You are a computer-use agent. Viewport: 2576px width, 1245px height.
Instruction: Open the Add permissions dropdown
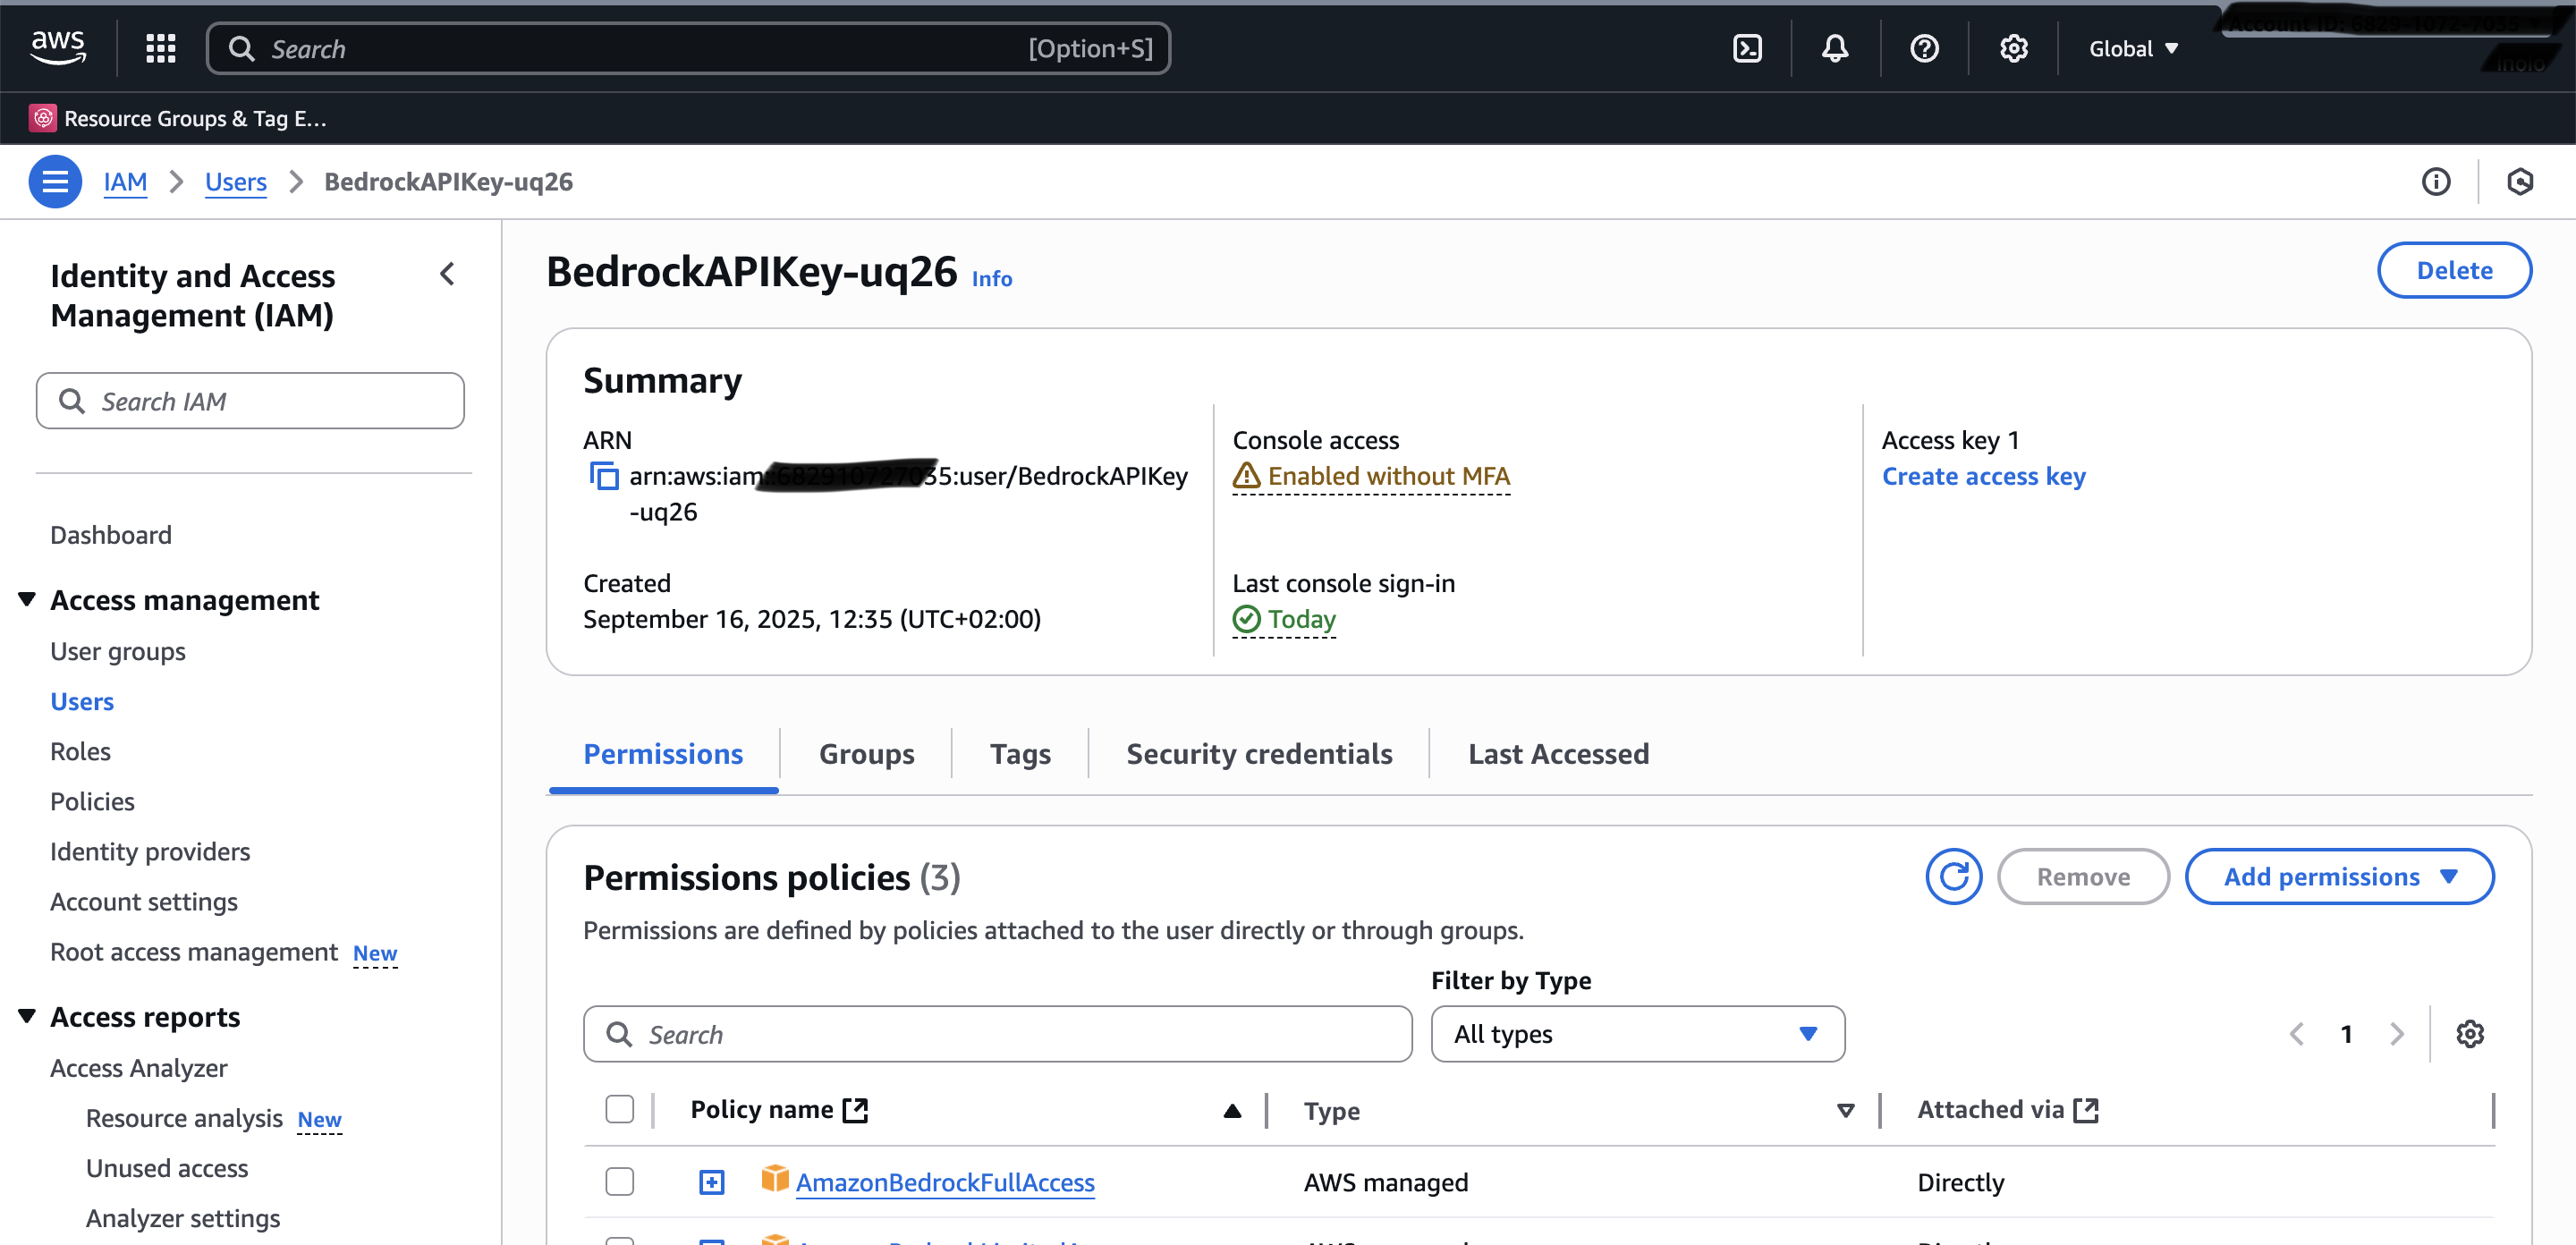pos(2338,876)
